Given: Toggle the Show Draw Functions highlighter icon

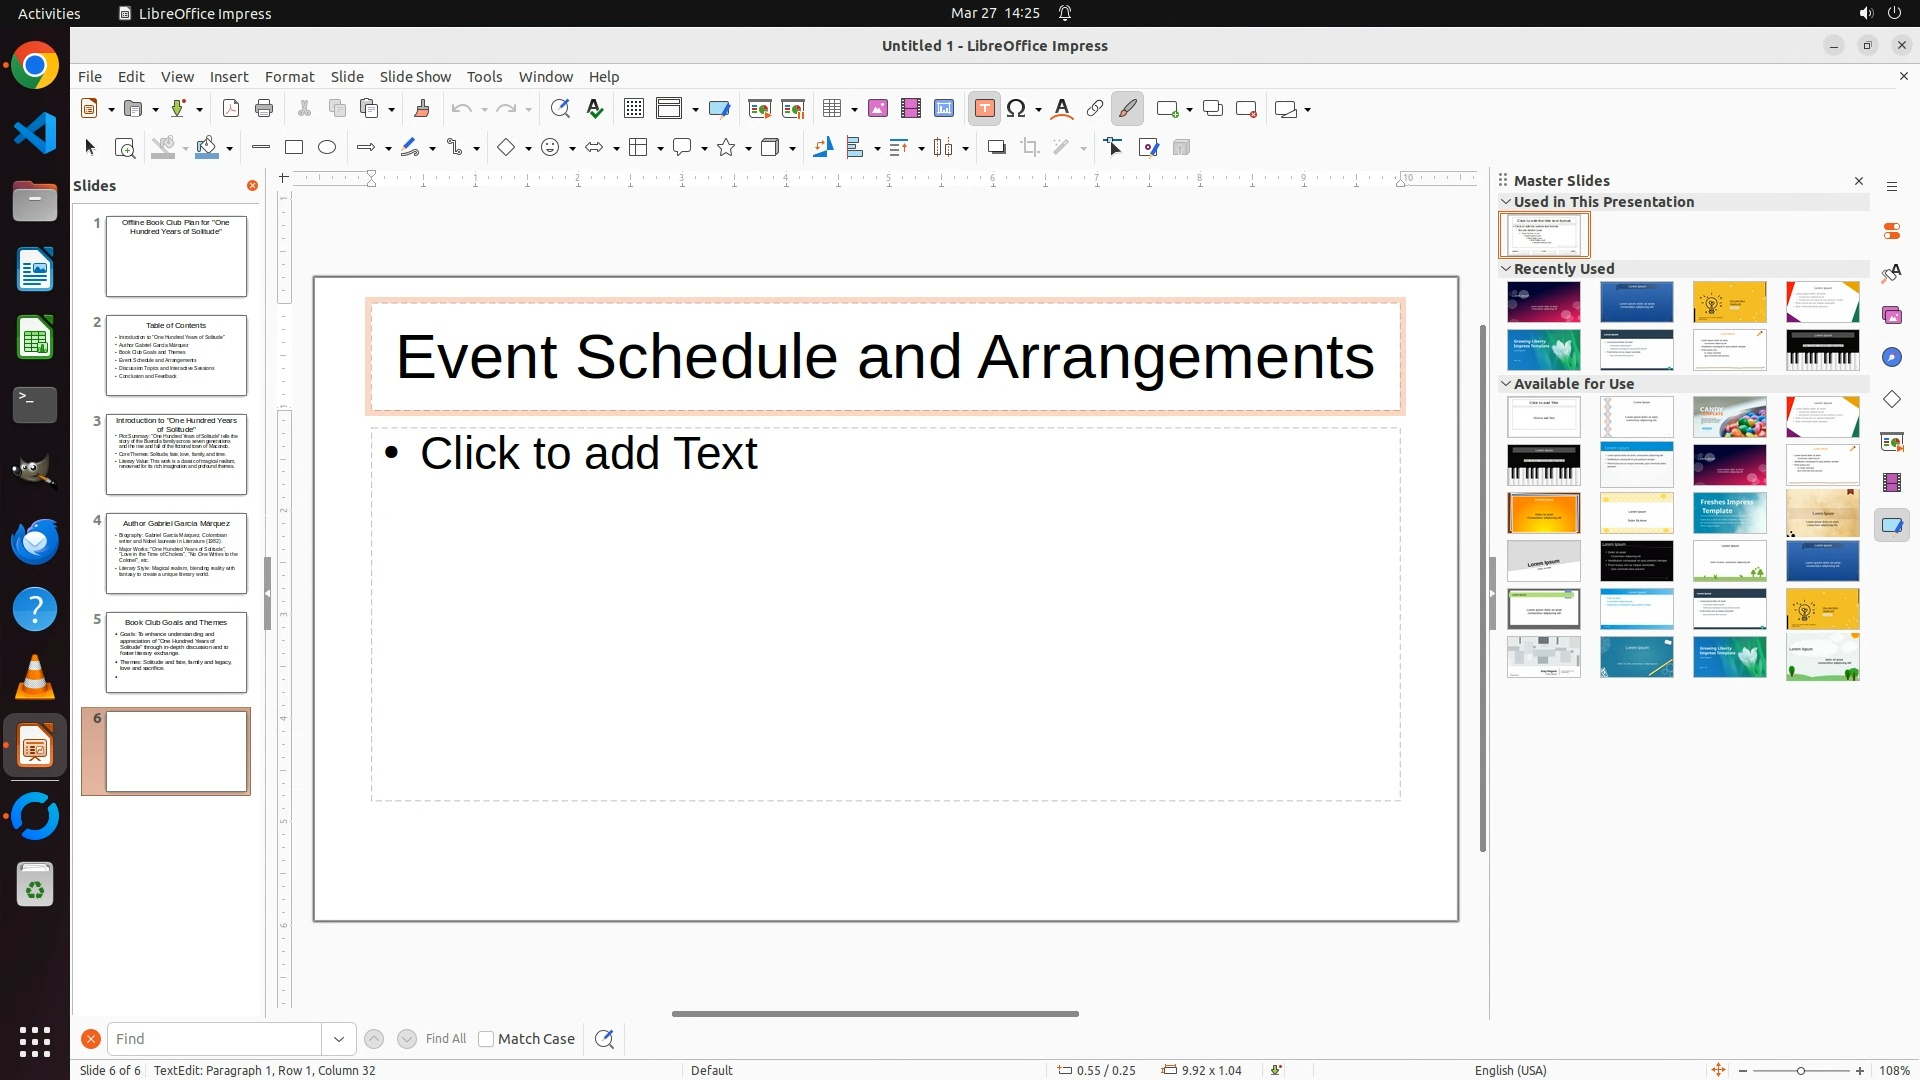Looking at the screenshot, I should tap(1127, 109).
